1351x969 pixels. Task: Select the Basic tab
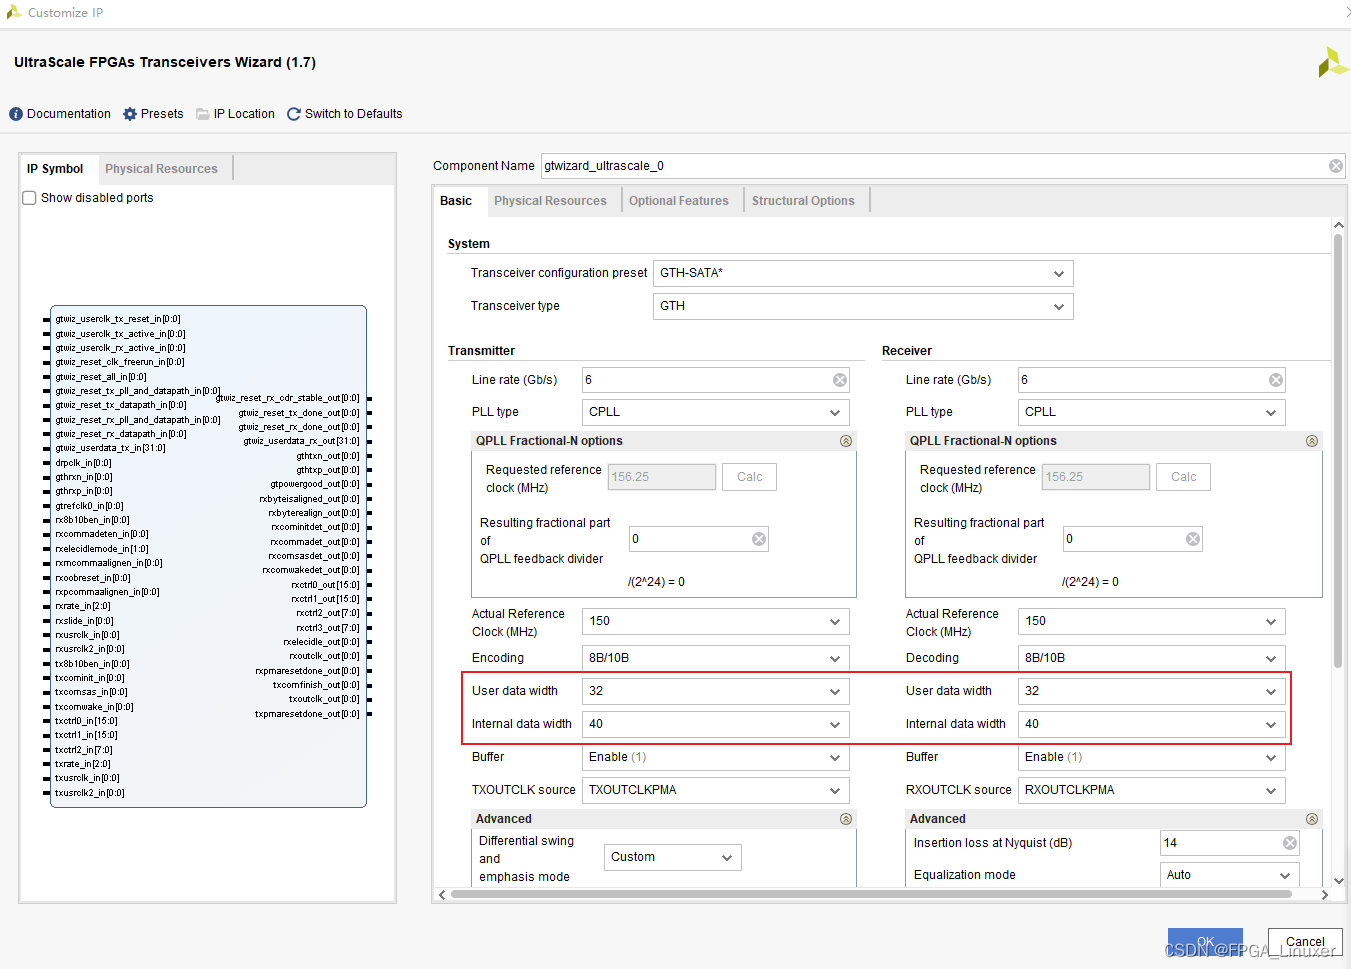pos(456,201)
